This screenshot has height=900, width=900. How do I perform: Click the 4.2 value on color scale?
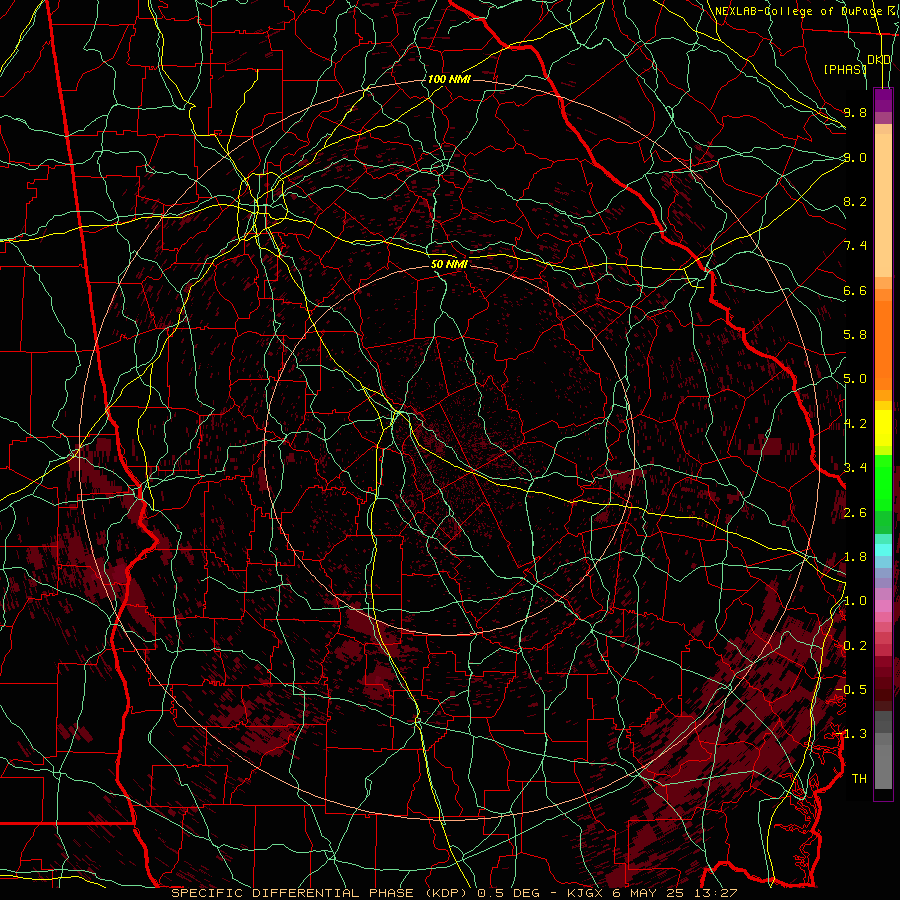(x=855, y=424)
